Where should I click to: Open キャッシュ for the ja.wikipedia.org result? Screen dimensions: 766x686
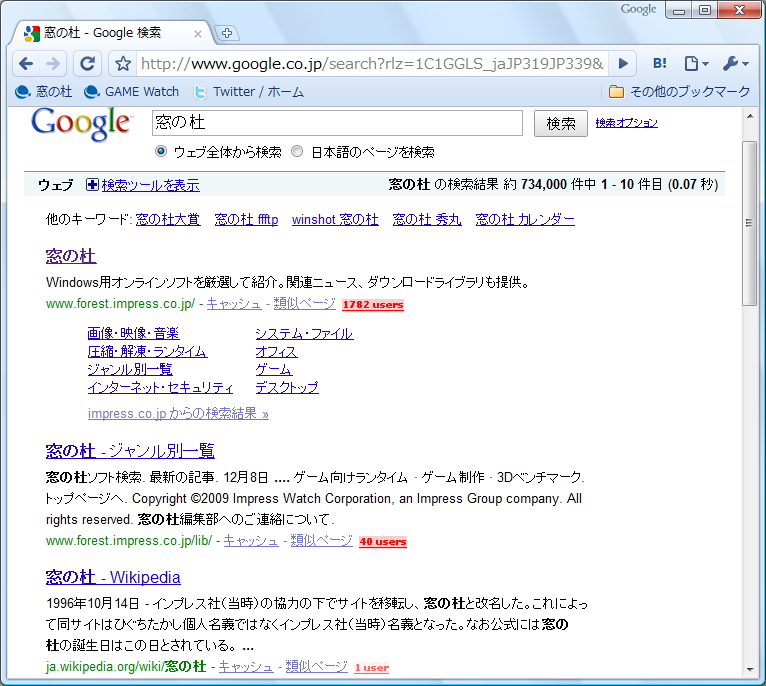pyautogui.click(x=246, y=666)
